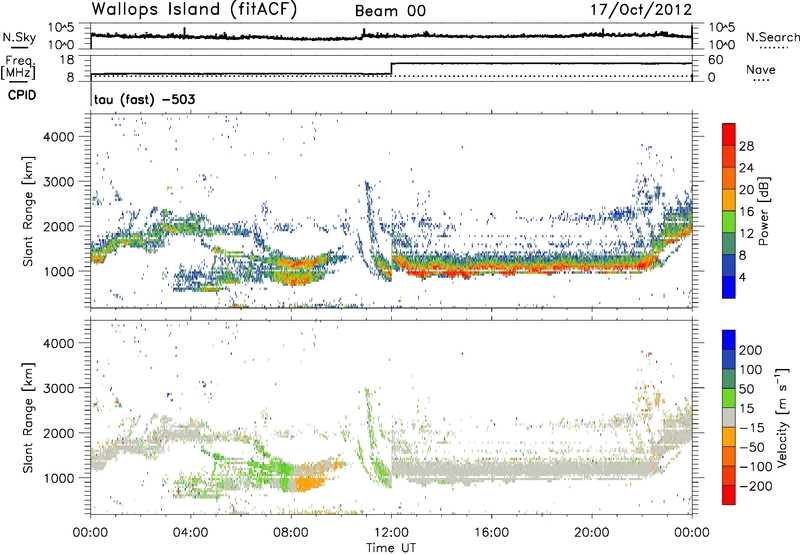Screen dimensions: 800x554
Task: Select "100" on the velocity colorbar
Action: click(751, 370)
